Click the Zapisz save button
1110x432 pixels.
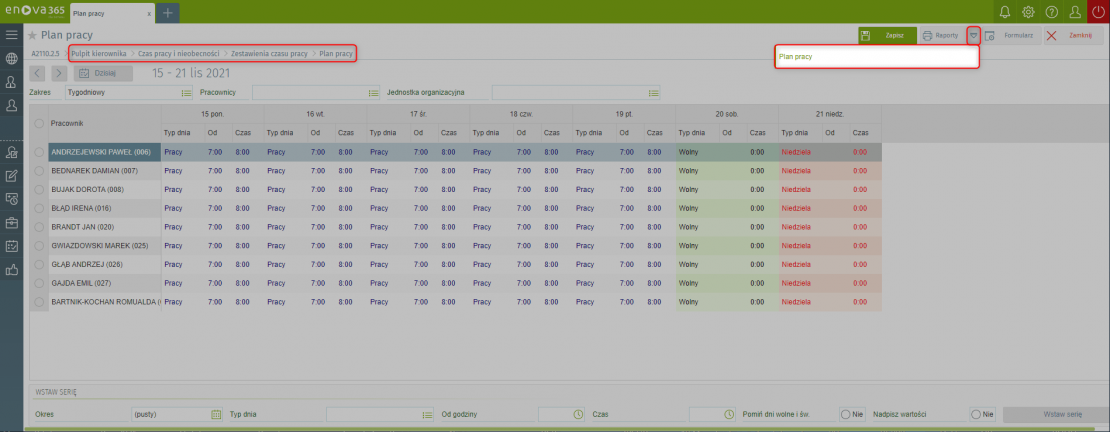point(886,35)
